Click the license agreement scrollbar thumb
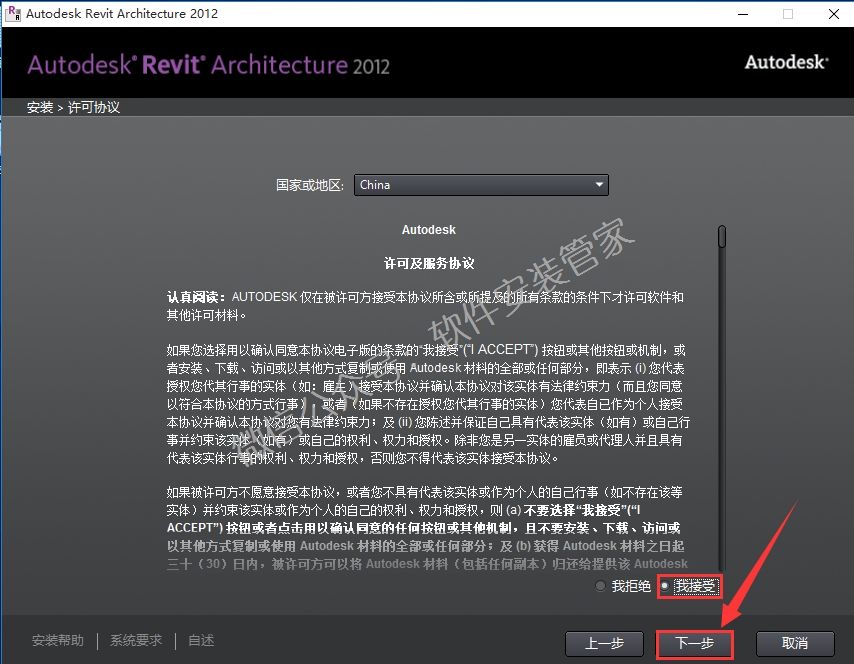The width and height of the screenshot is (854, 664). [721, 236]
